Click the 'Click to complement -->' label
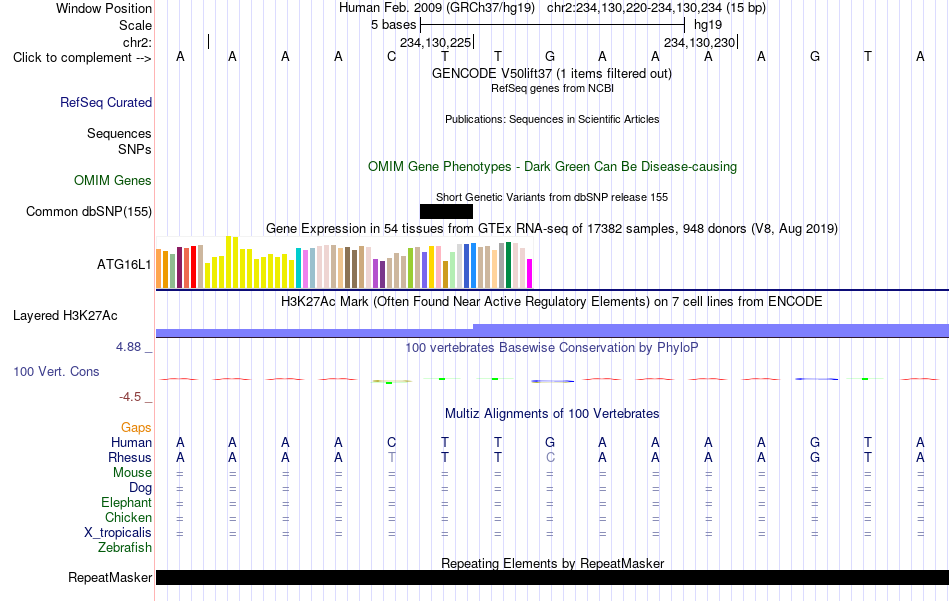The image size is (950, 601). click(82, 58)
